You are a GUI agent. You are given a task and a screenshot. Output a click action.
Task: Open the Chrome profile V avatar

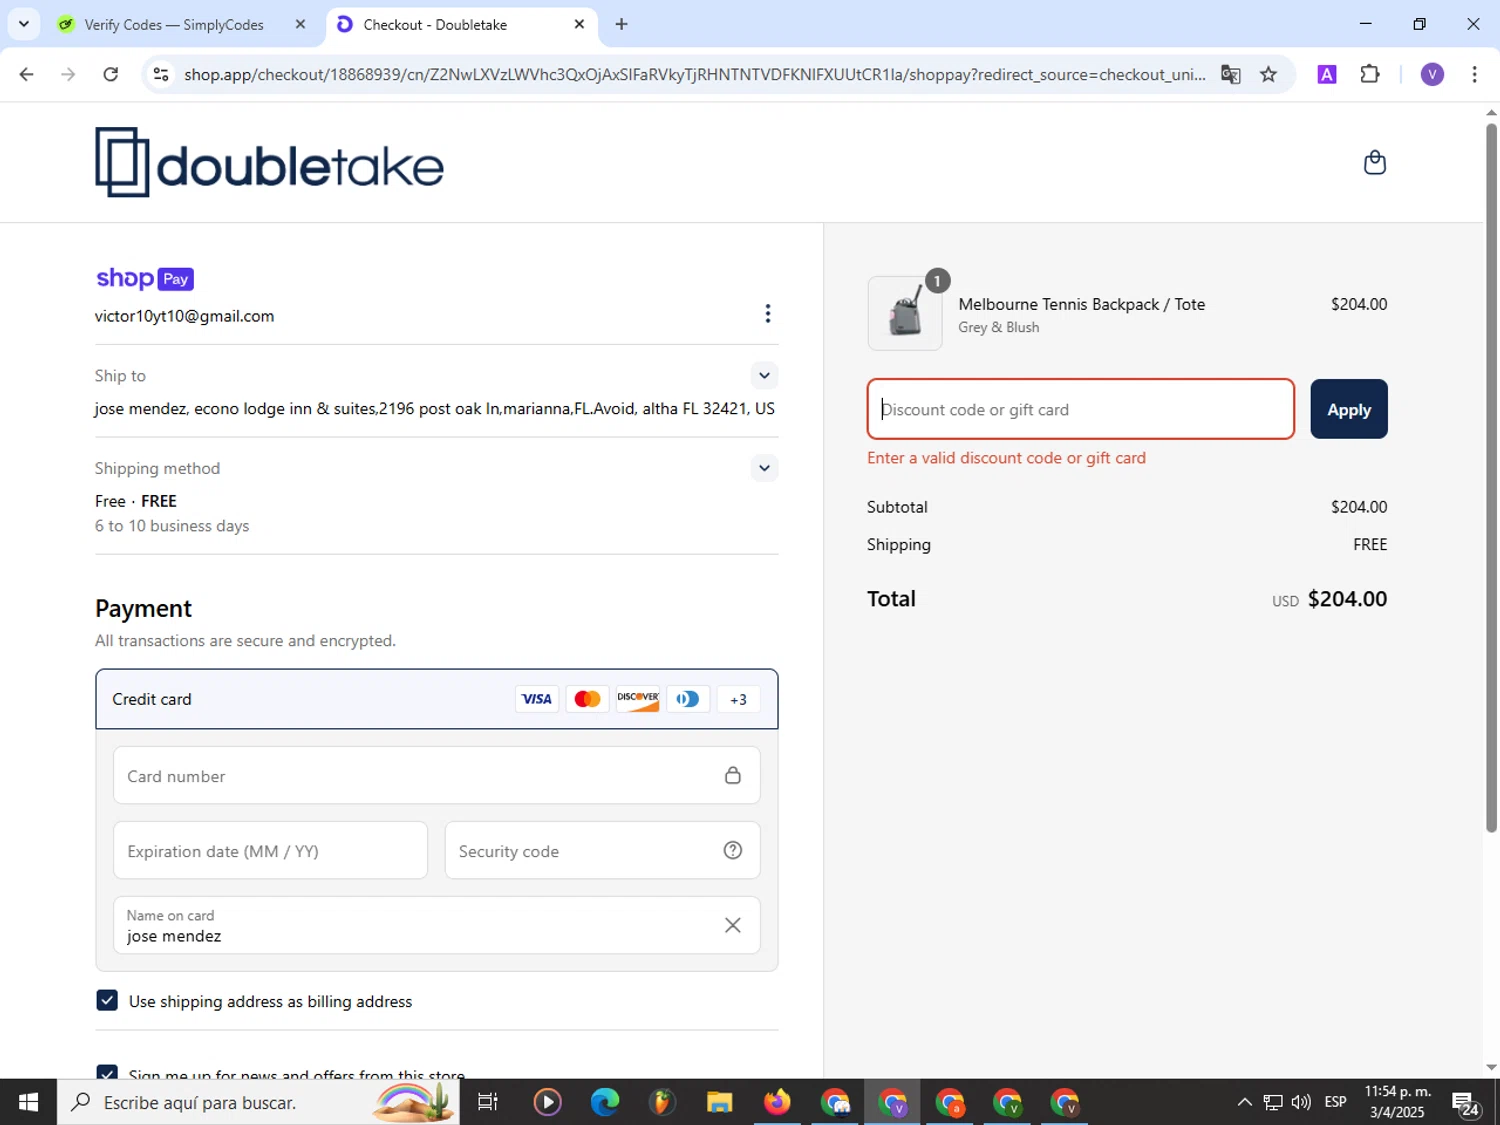click(x=1432, y=74)
